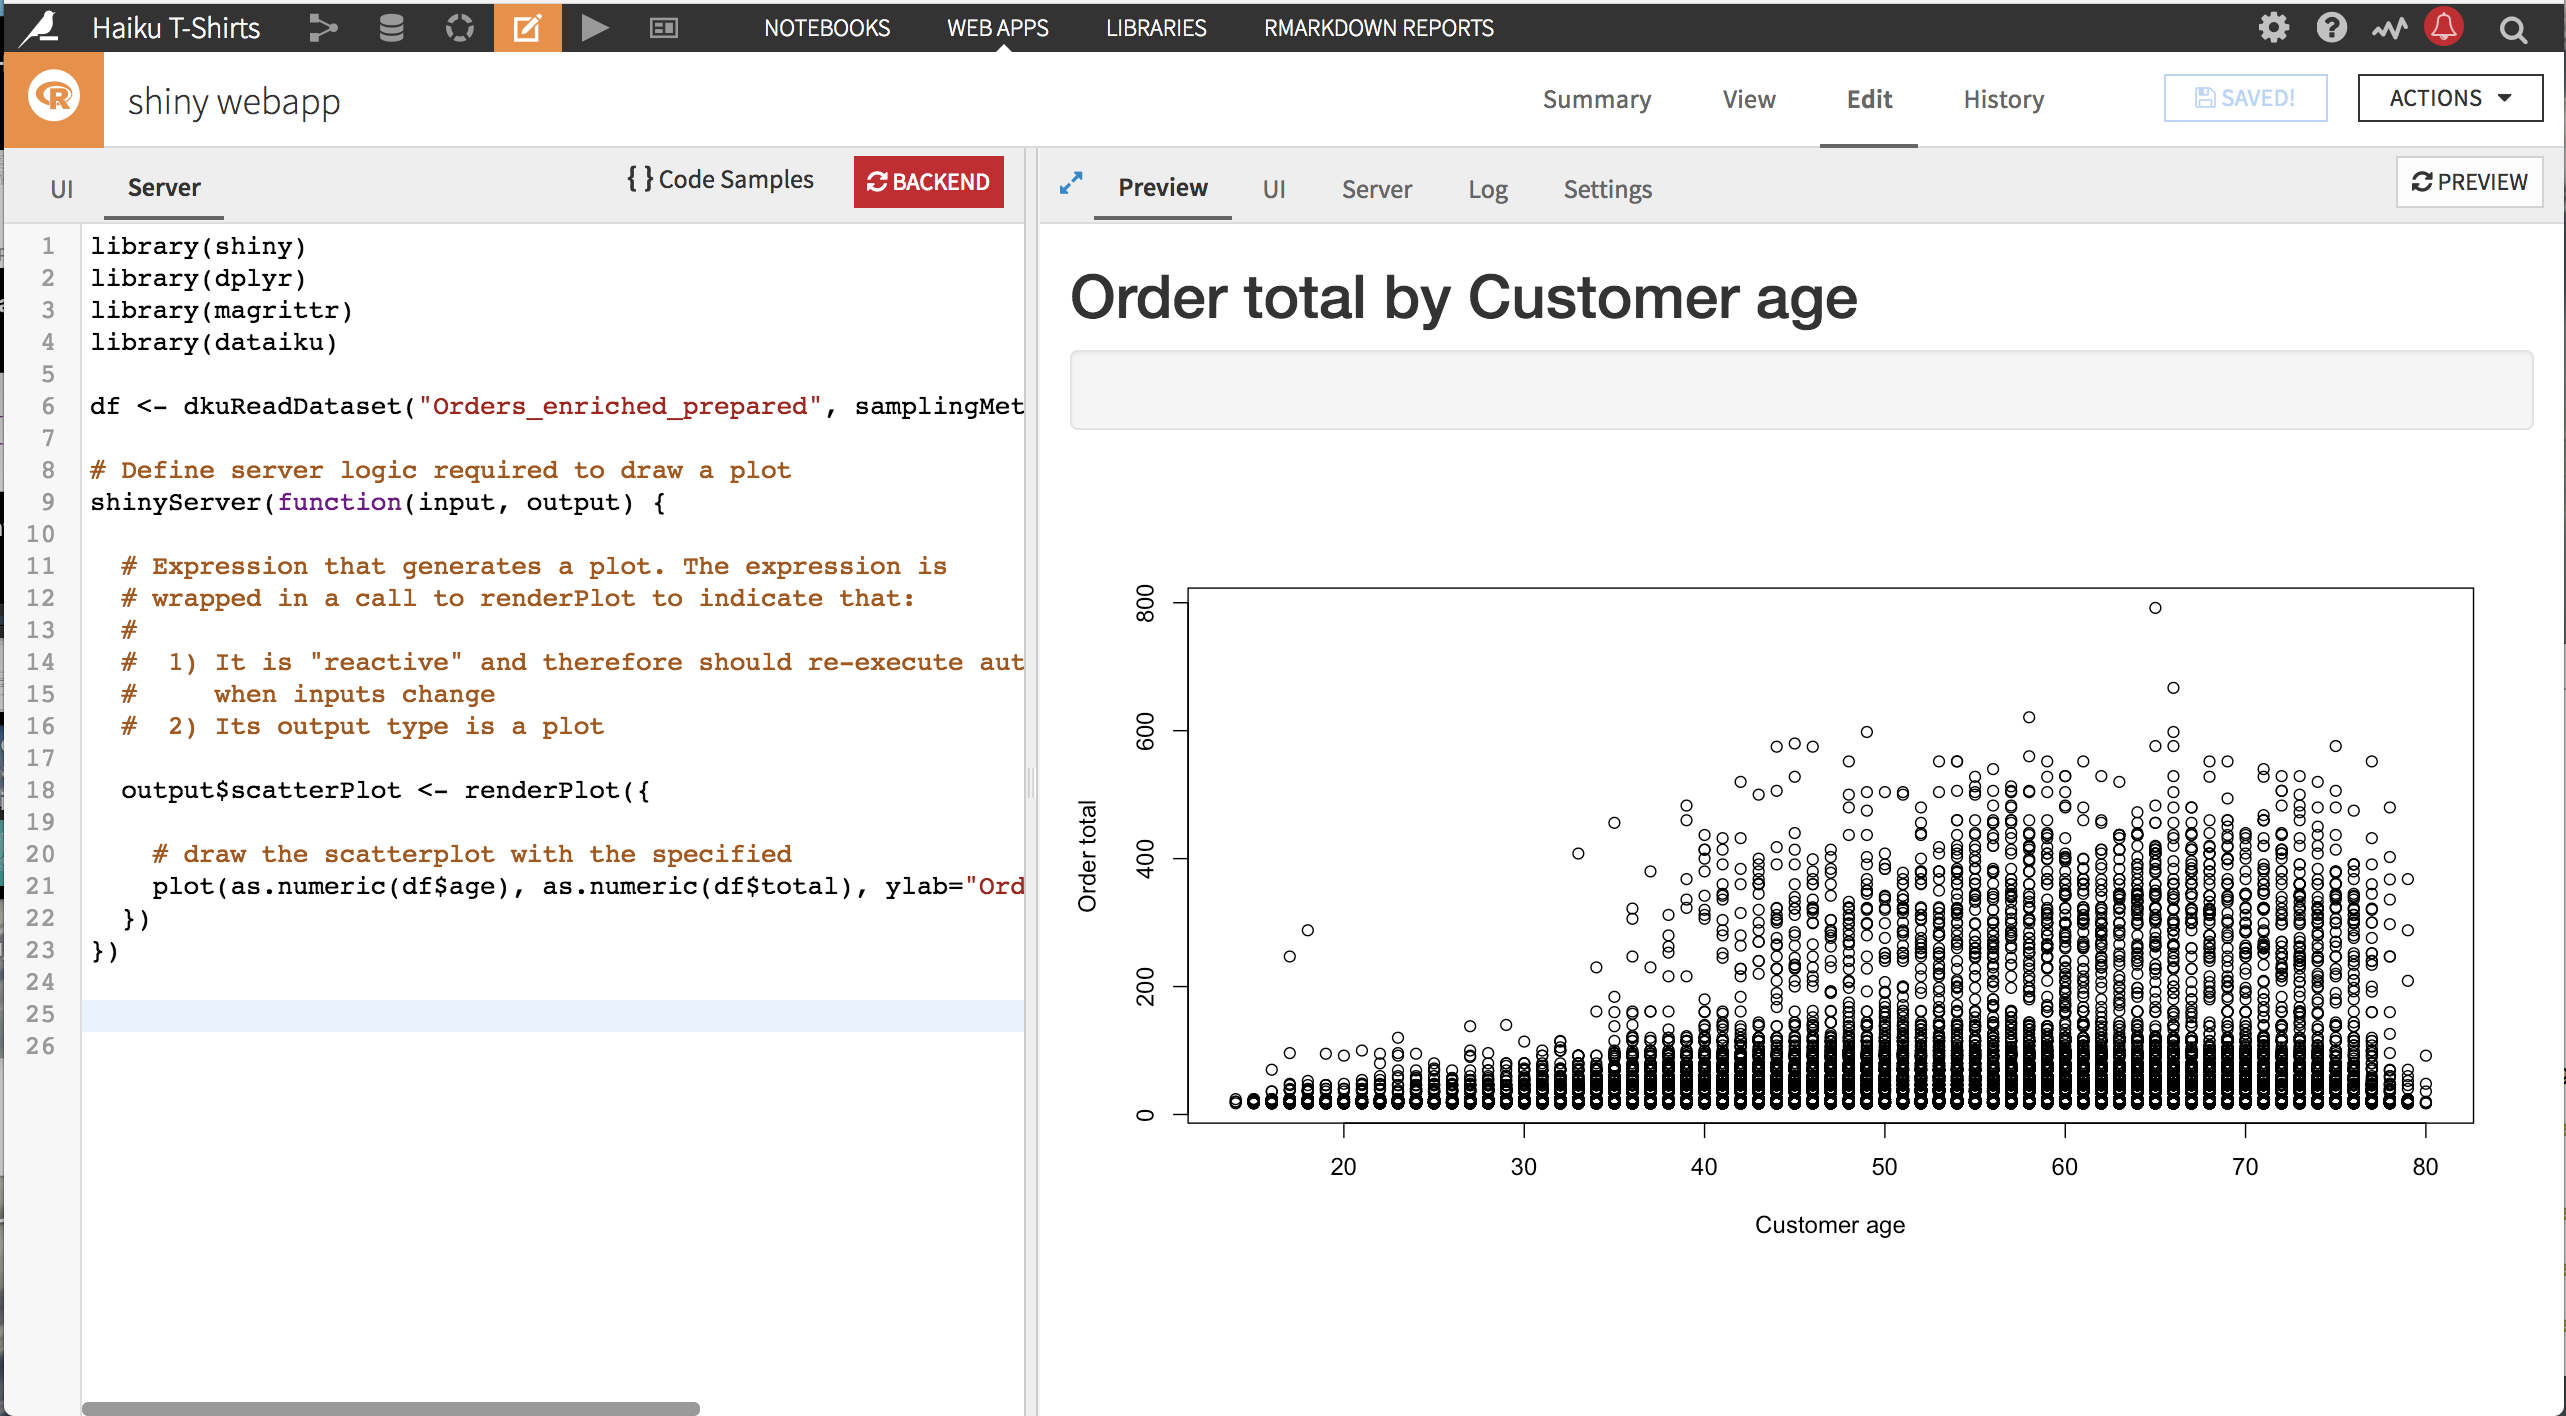Viewport: 2566px width, 1416px height.
Task: Open the Settings tab in preview pane
Action: [1607, 189]
